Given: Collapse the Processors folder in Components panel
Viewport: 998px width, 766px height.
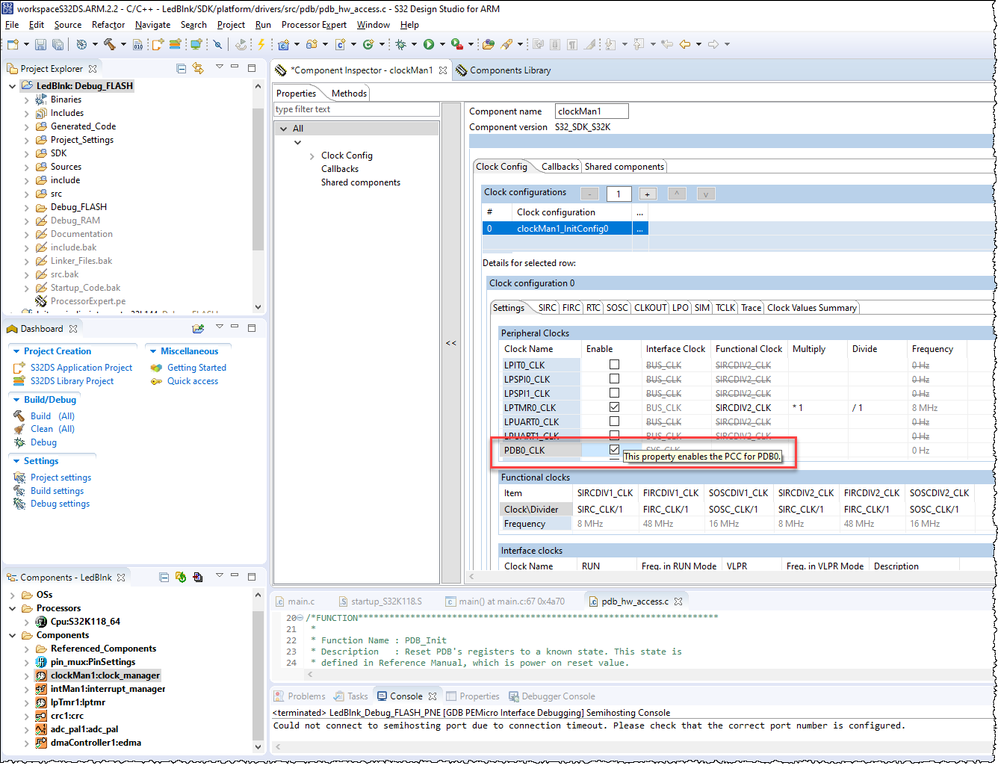Looking at the screenshot, I should [x=12, y=608].
